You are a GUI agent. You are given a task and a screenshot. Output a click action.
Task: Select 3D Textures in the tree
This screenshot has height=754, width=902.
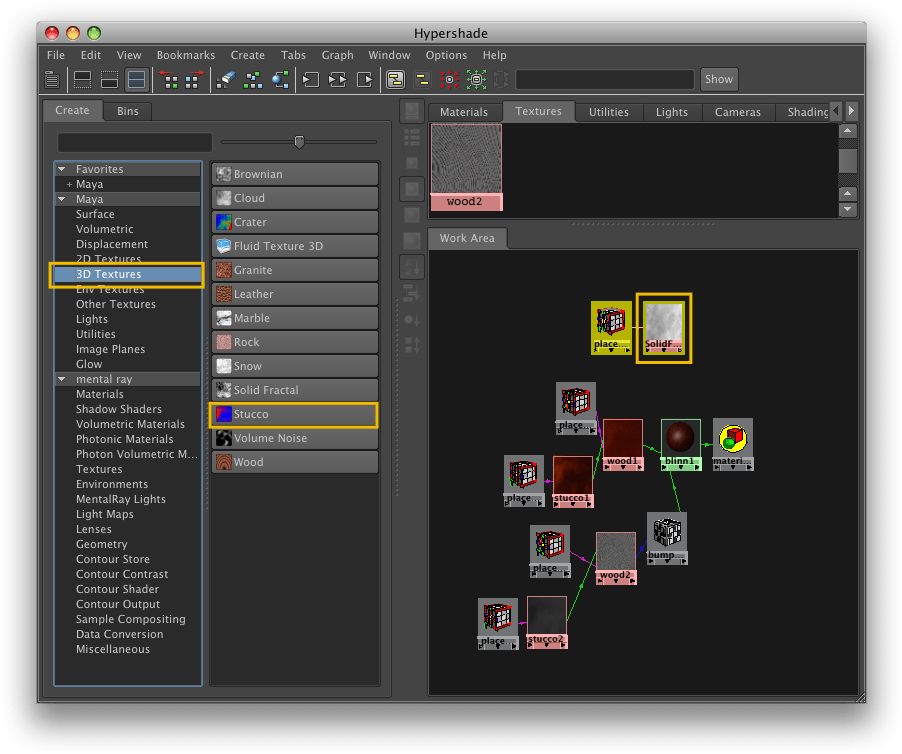point(128,274)
